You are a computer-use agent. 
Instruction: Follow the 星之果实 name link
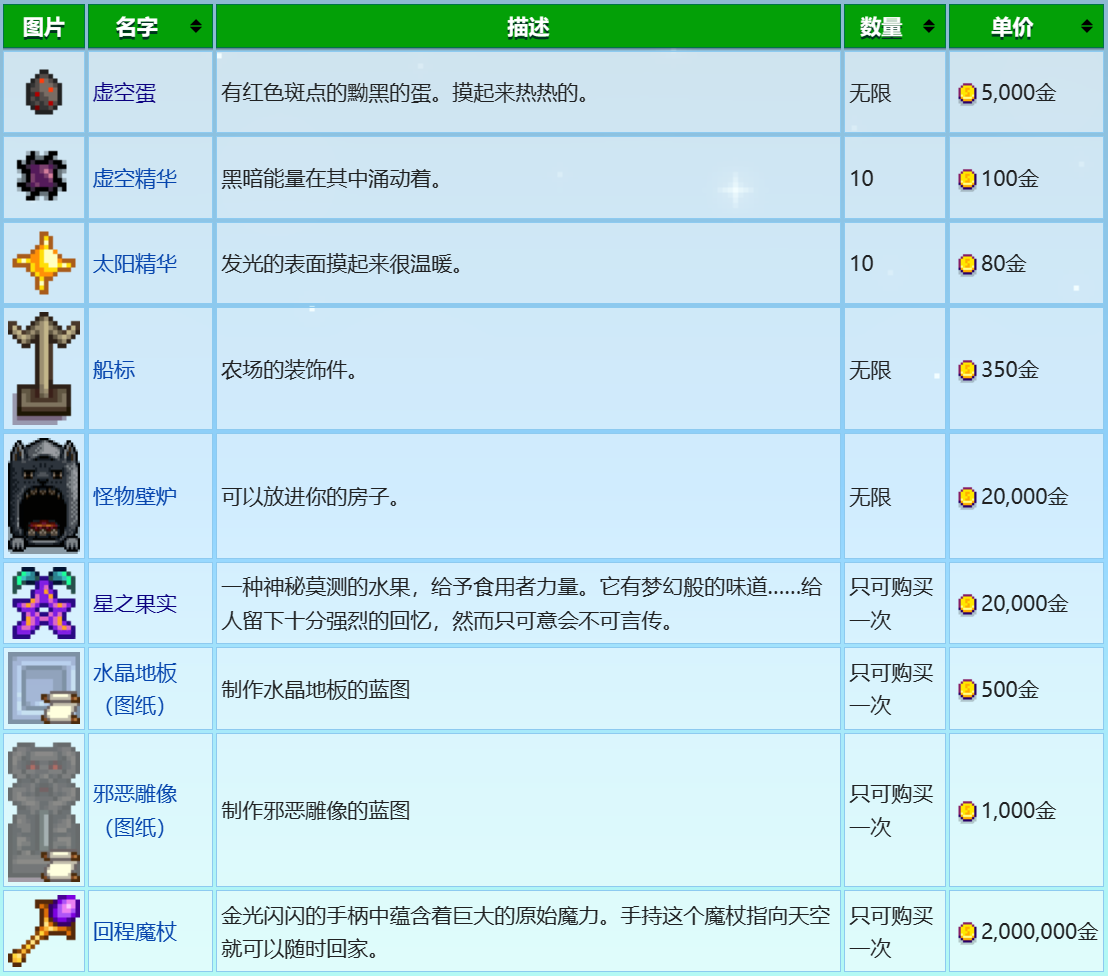pos(135,604)
